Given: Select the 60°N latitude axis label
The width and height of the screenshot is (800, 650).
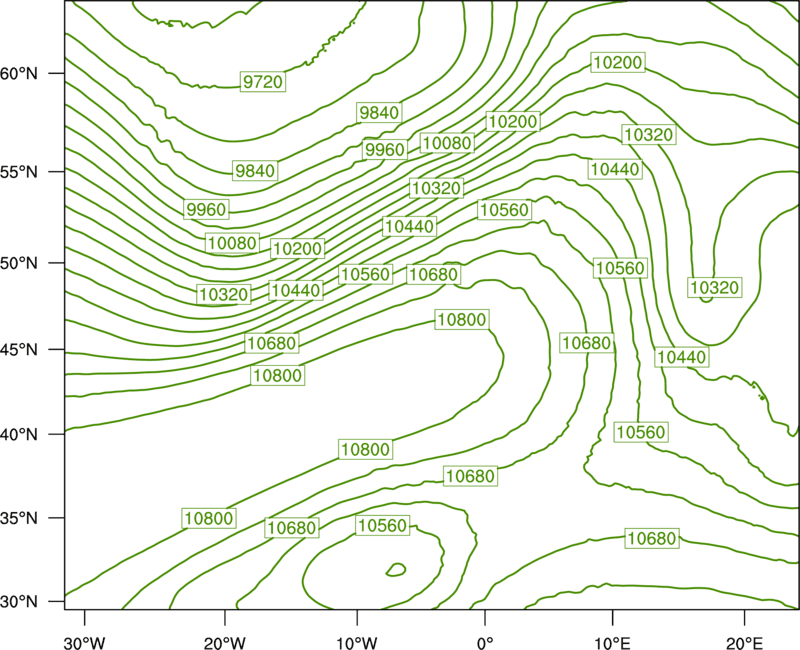Looking at the screenshot, I should pos(19,74).
